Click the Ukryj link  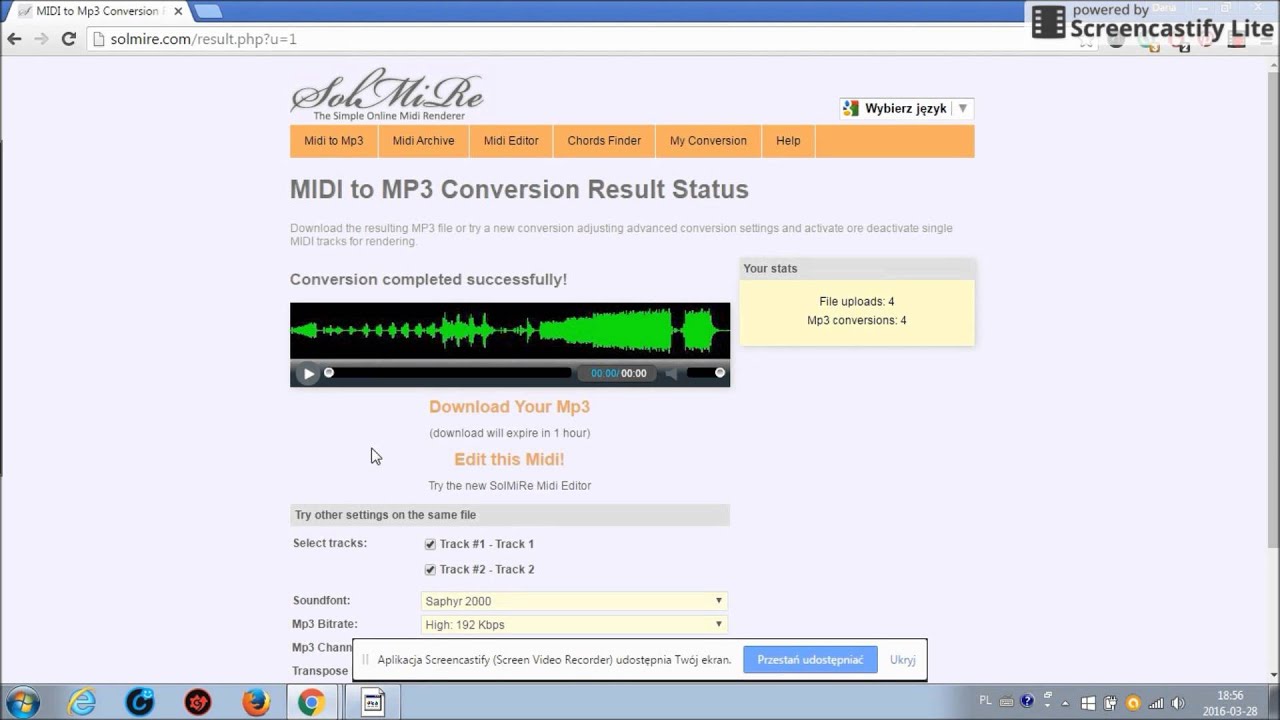[902, 660]
